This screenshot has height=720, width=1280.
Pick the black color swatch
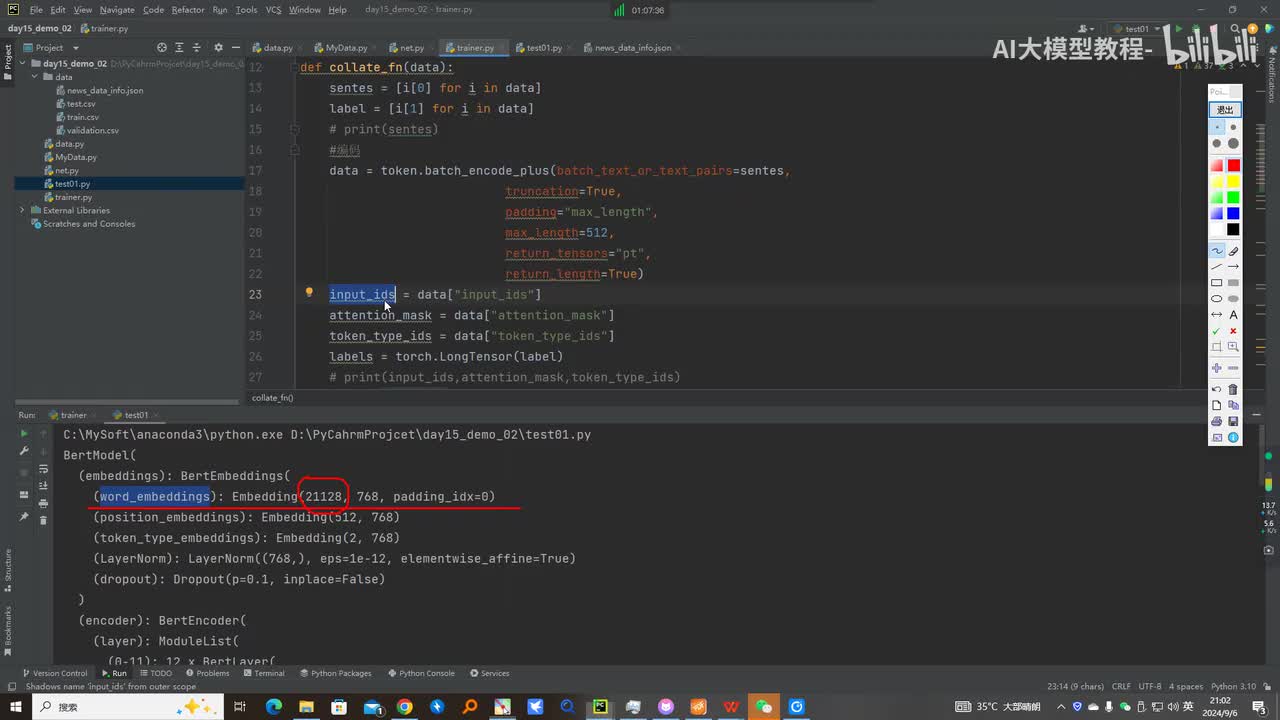(x=1233, y=230)
